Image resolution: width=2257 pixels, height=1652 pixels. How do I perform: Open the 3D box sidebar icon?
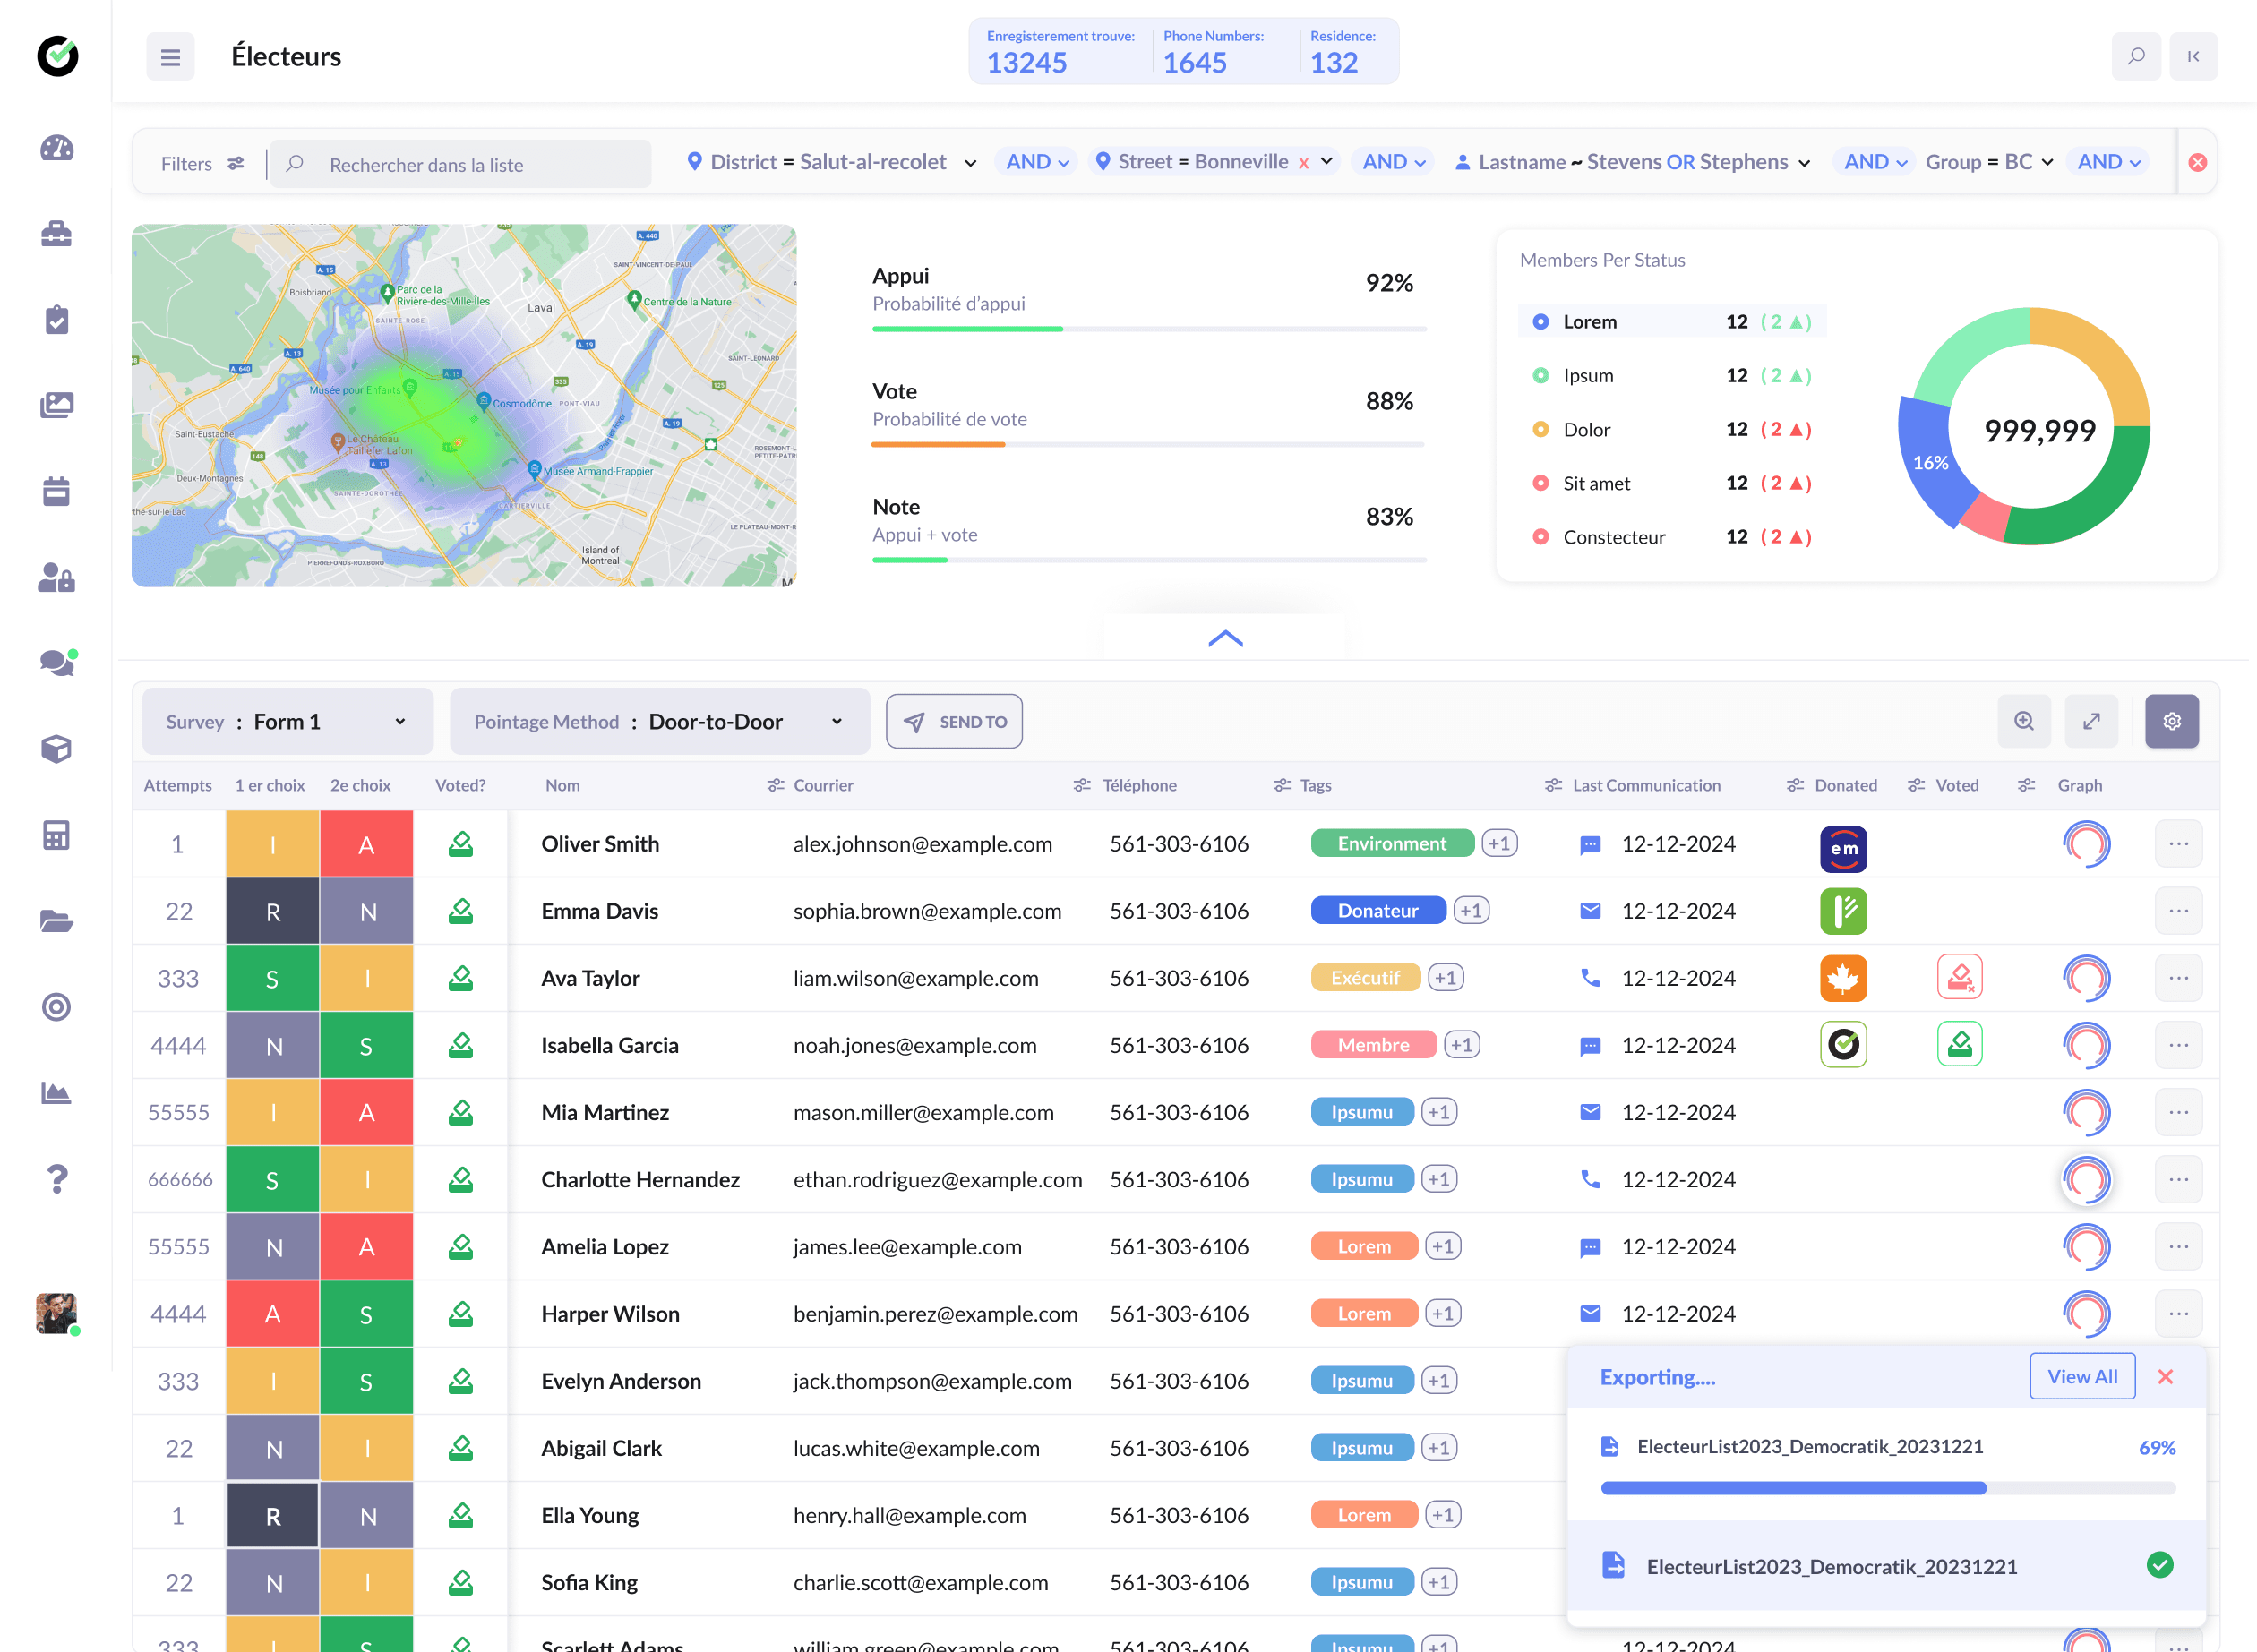(57, 748)
